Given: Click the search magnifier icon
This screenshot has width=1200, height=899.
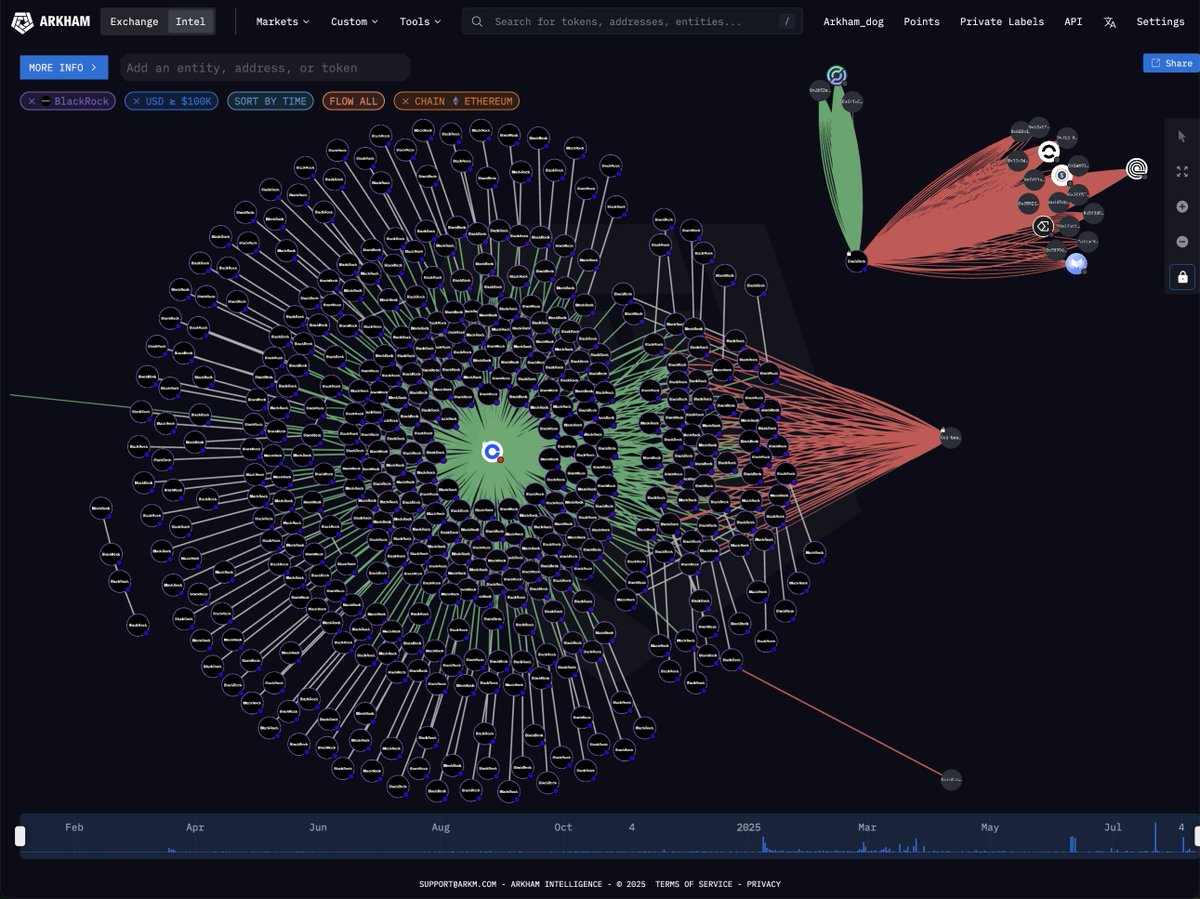Looking at the screenshot, I should (x=478, y=21).
